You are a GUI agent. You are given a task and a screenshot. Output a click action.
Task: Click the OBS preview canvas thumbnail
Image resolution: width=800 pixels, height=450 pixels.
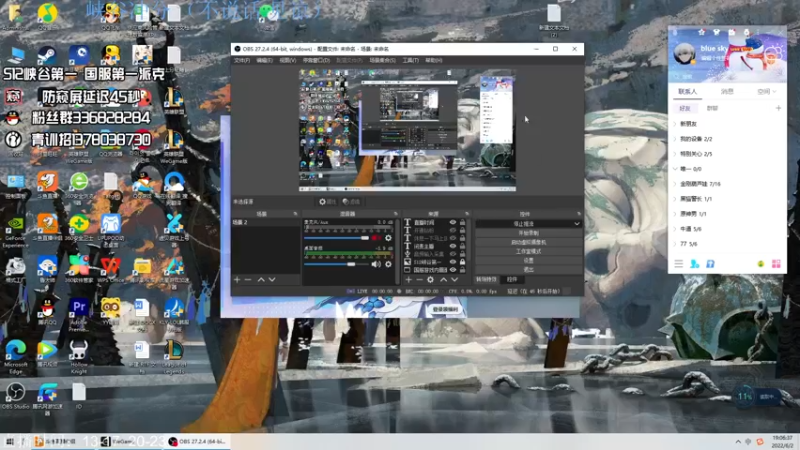pos(407,130)
